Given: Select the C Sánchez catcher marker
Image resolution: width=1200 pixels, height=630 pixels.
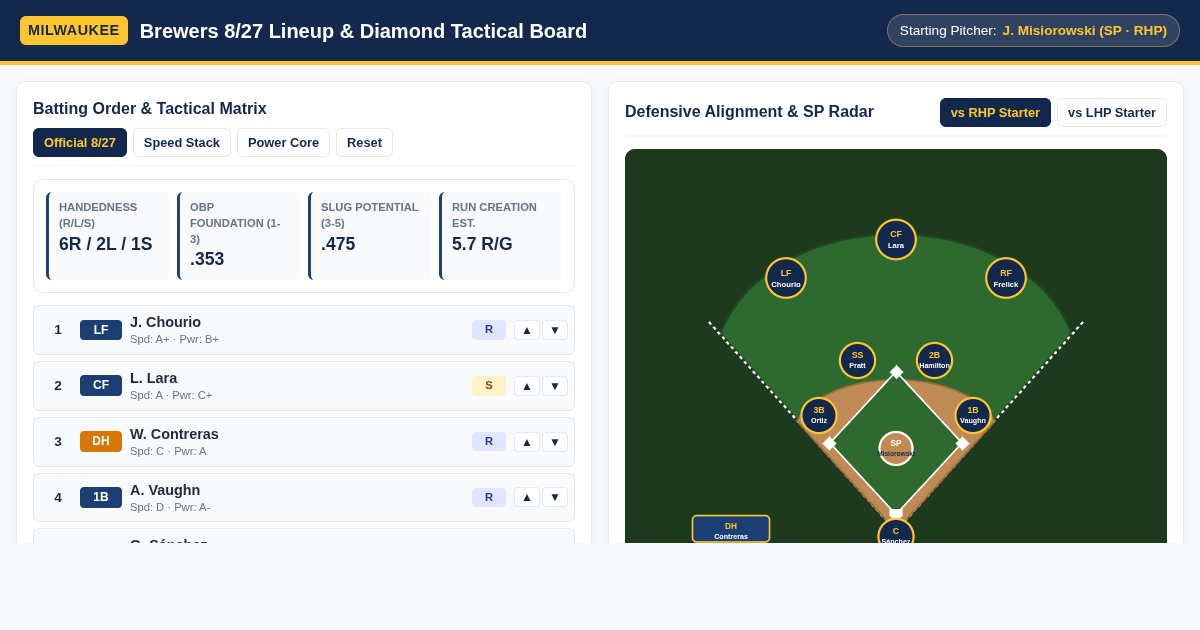Looking at the screenshot, I should tap(896, 533).
